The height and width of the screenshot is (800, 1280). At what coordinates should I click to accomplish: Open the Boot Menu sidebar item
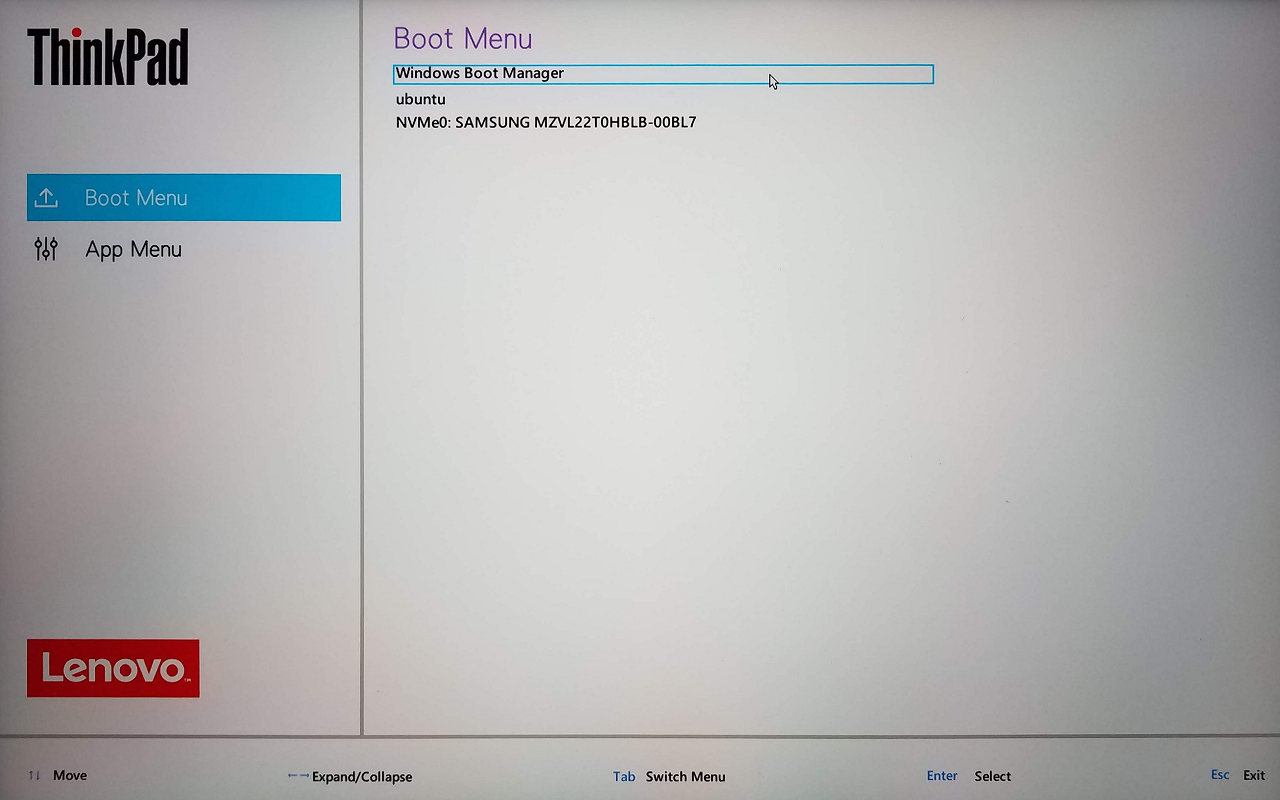tap(184, 198)
